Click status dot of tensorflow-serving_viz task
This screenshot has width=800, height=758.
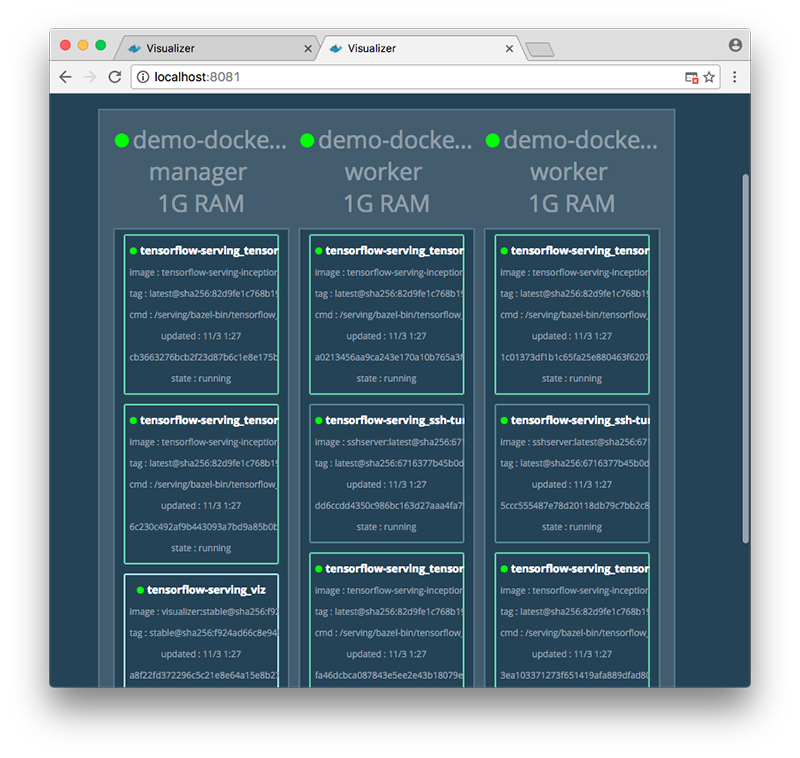[x=140, y=590]
